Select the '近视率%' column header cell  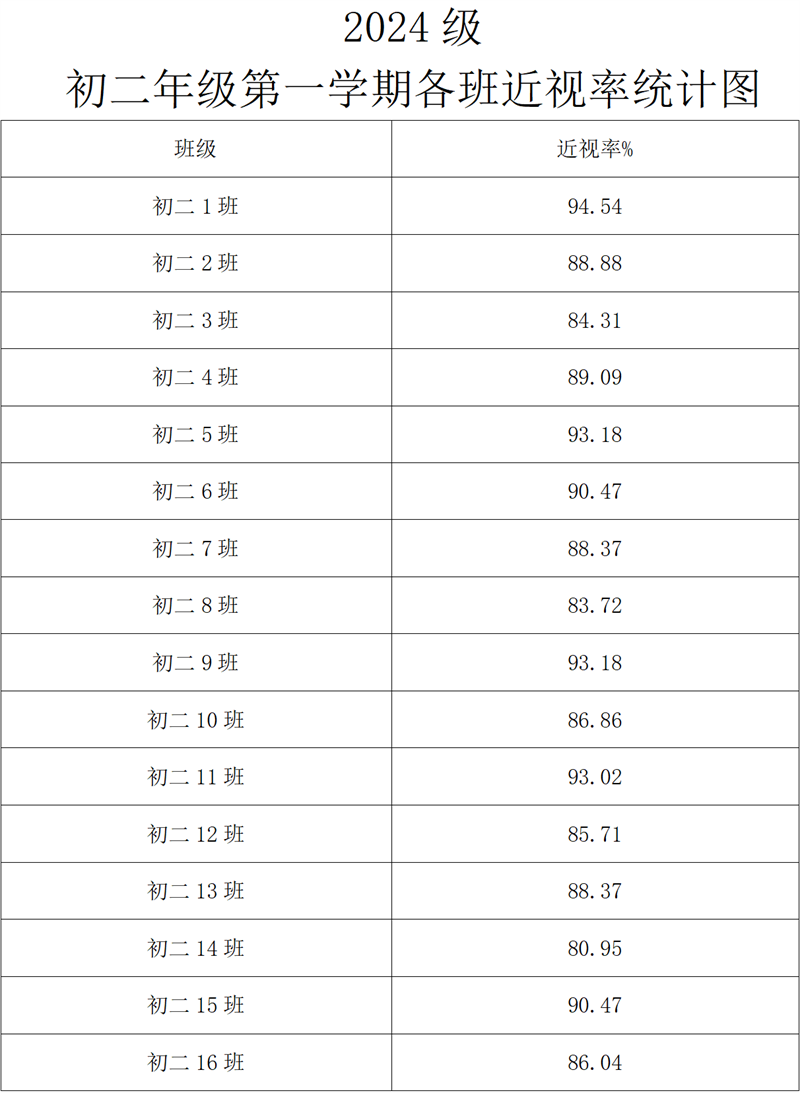point(595,149)
